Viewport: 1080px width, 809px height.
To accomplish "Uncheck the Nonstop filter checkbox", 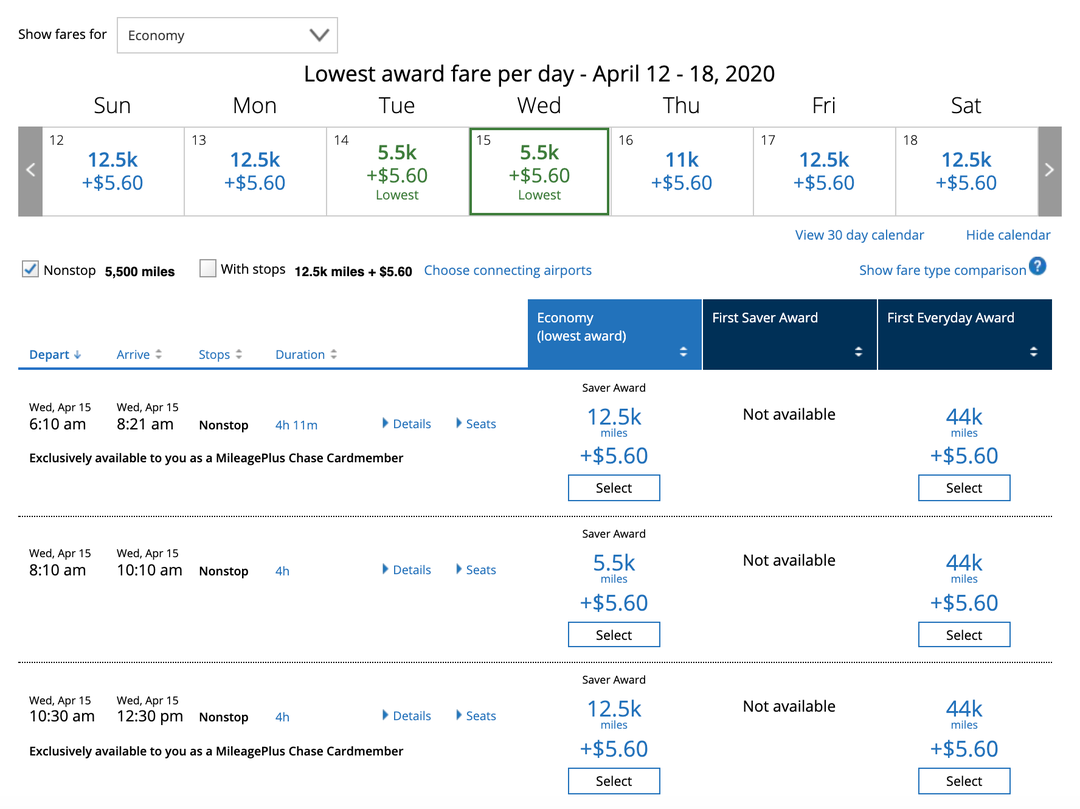I will tap(29, 268).
